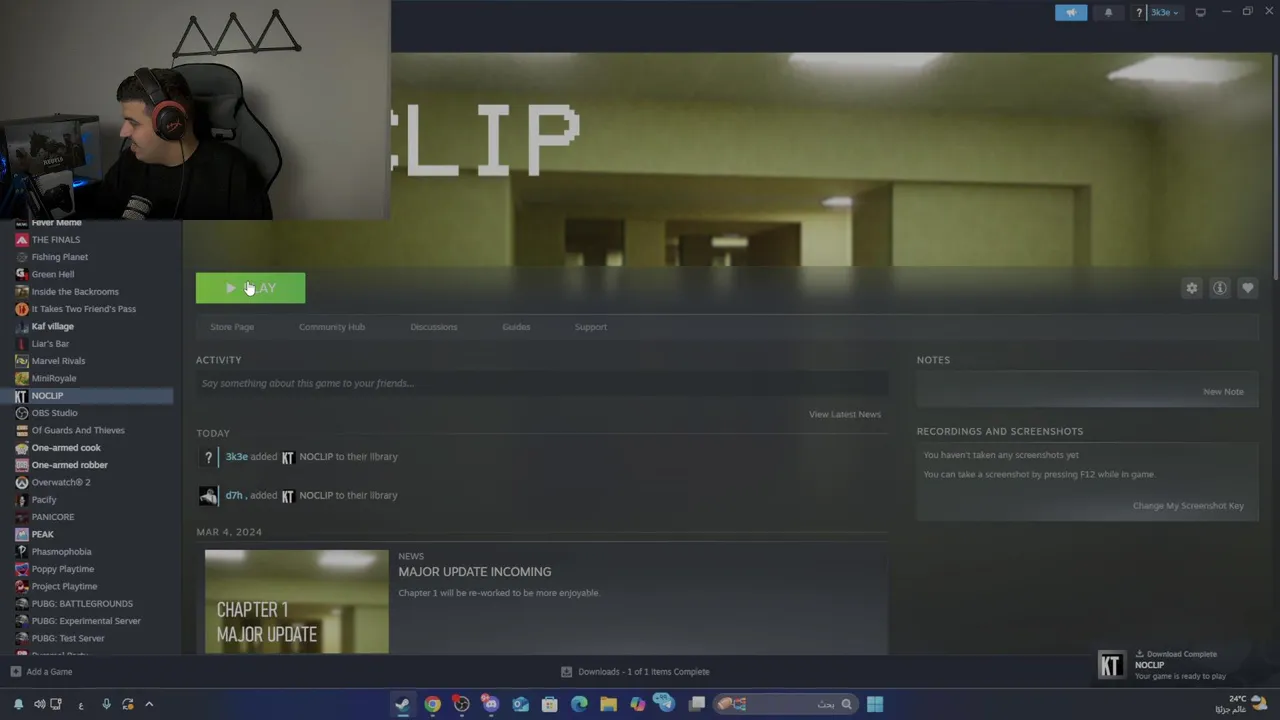Open the Steam announcements megaphone button

coord(1070,12)
